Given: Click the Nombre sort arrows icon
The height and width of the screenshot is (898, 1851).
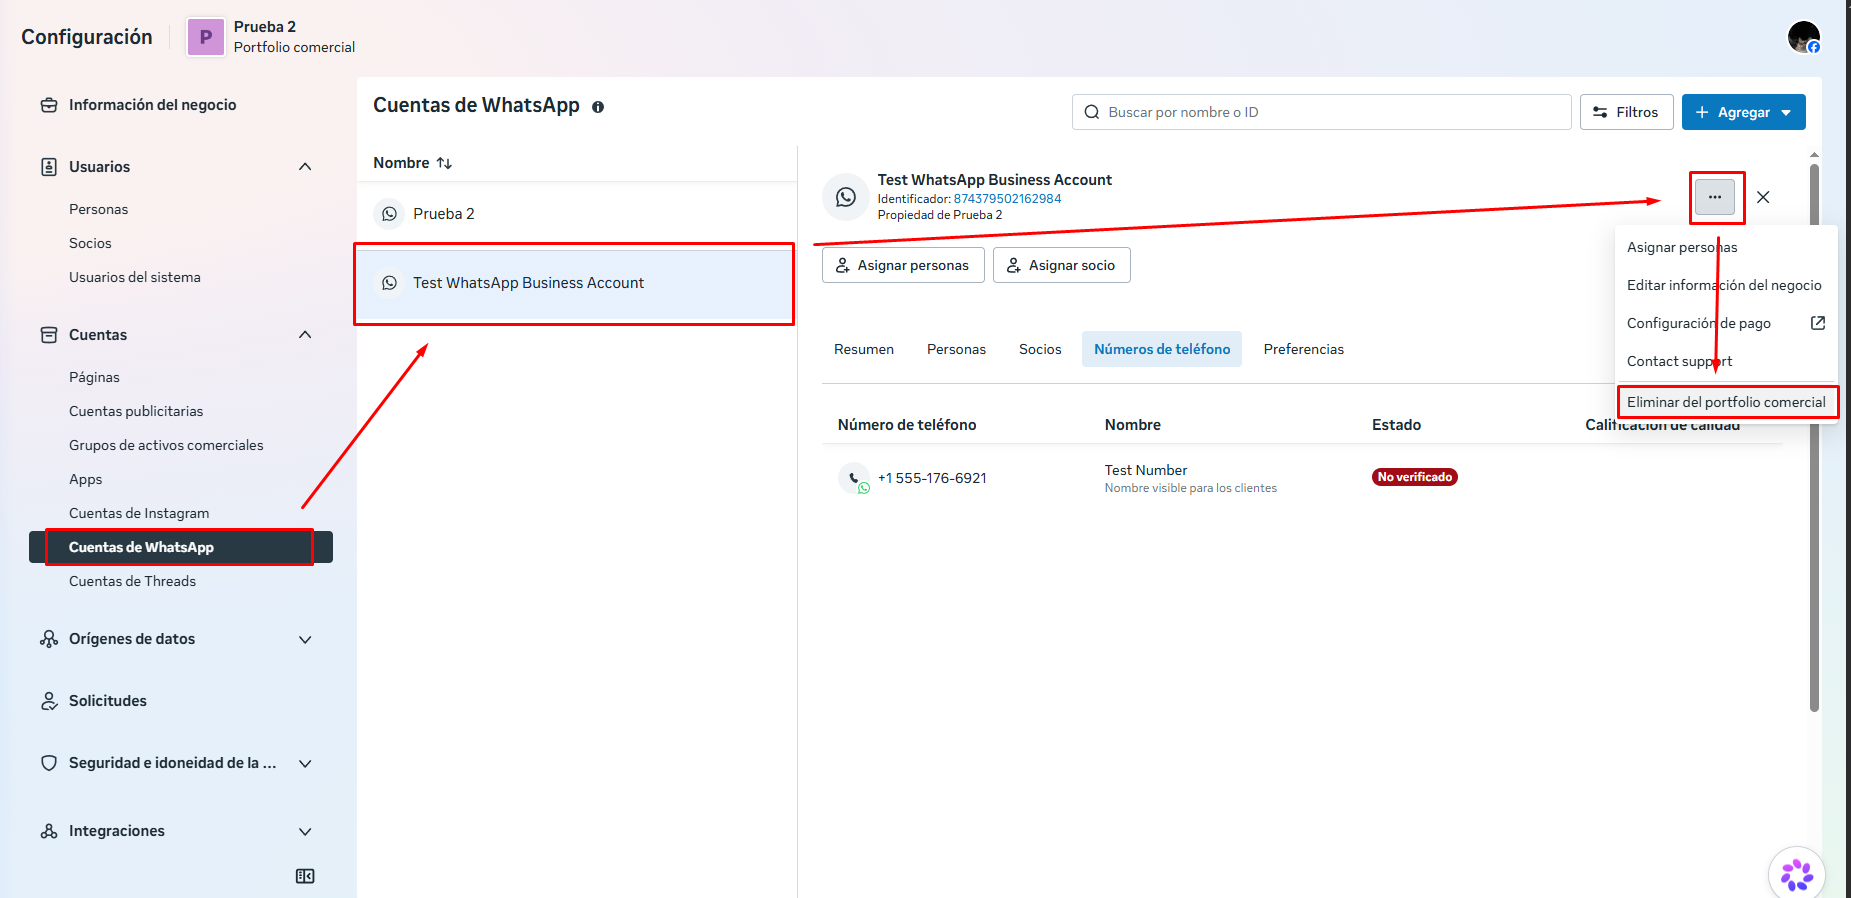Looking at the screenshot, I should coord(444,163).
